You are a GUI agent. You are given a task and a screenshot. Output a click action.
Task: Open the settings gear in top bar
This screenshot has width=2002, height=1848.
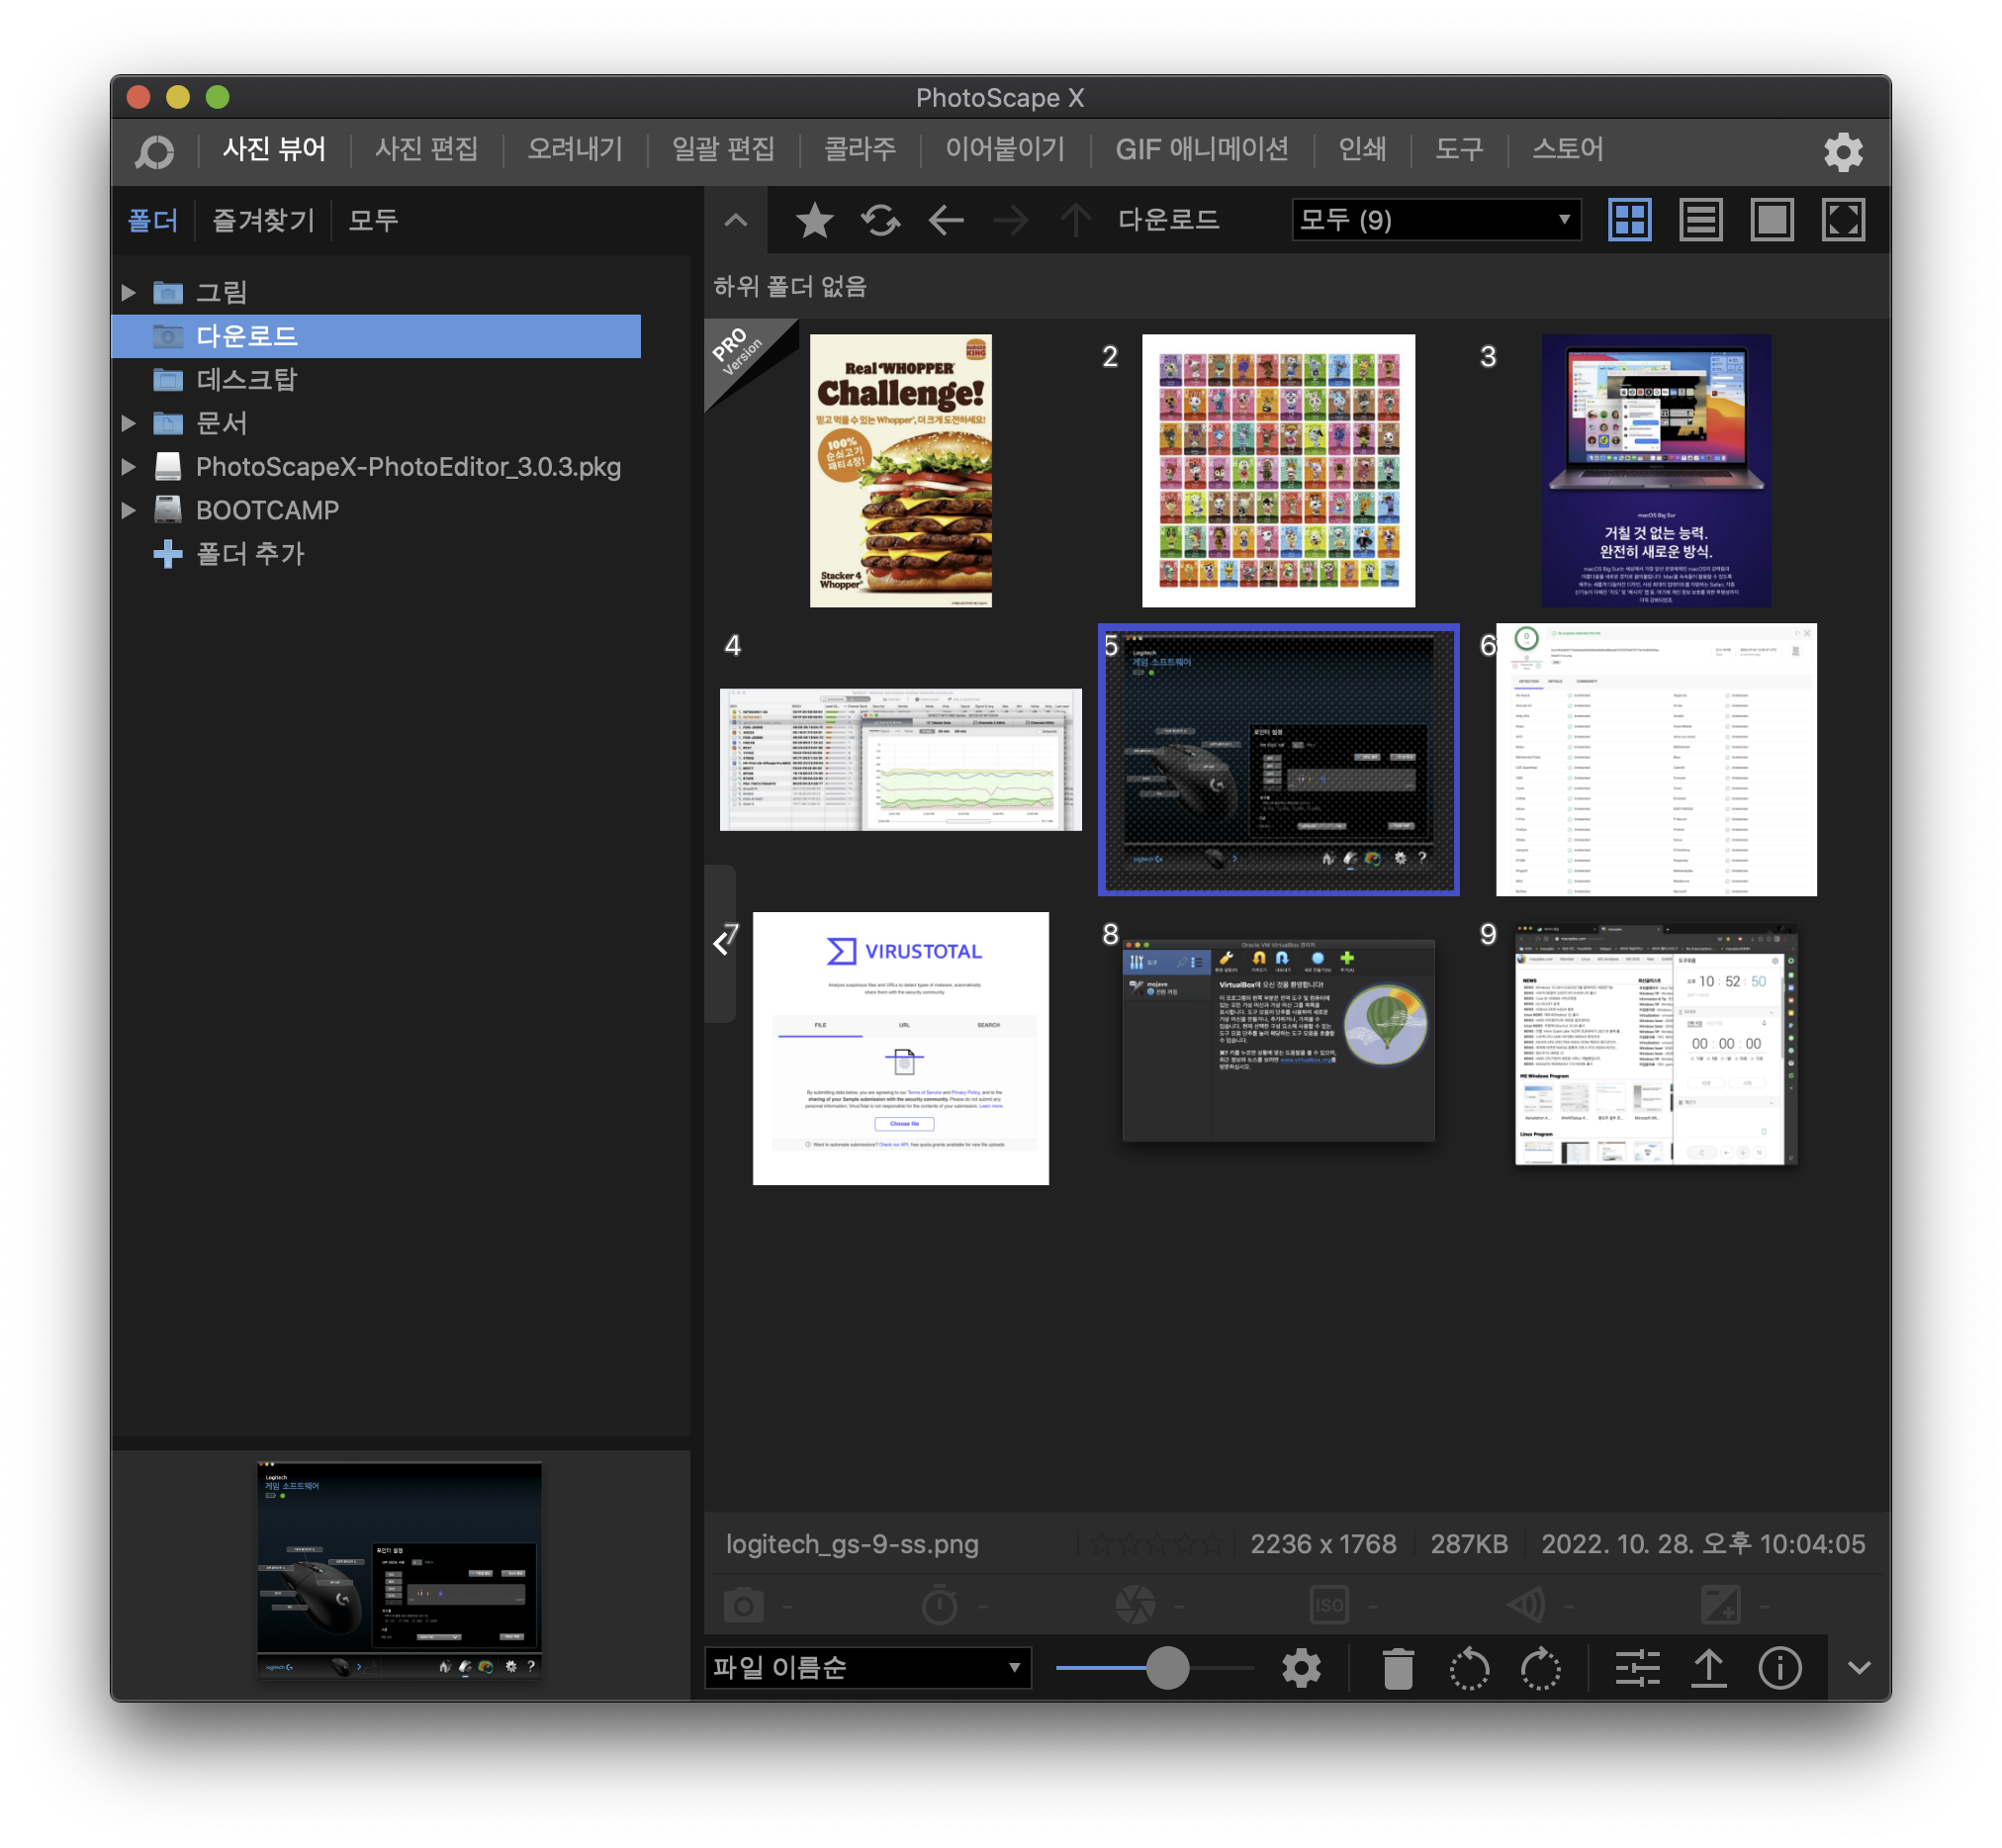coord(1842,151)
